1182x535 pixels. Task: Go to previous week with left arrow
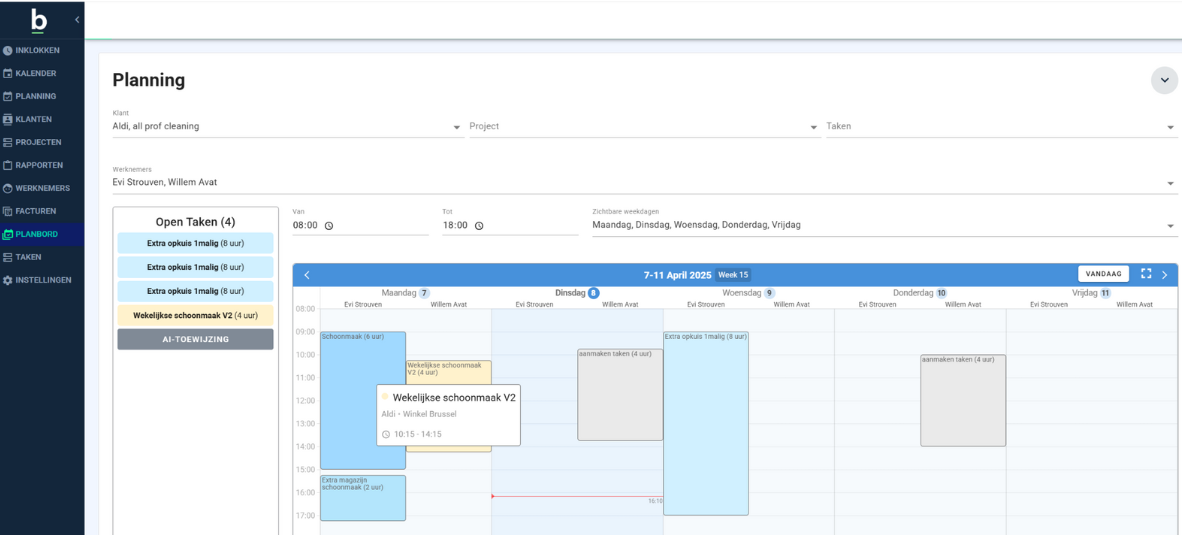307,275
